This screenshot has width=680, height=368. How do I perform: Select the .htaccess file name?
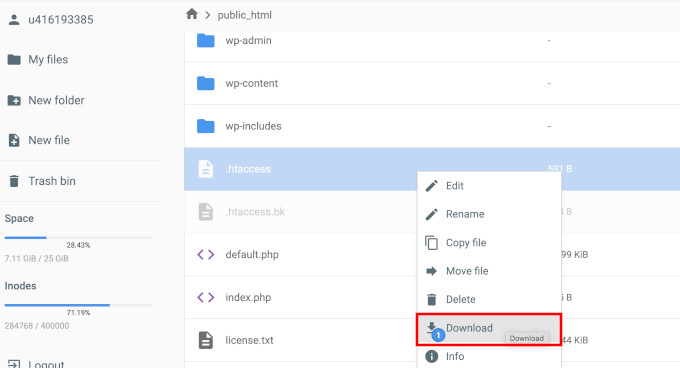coord(248,169)
